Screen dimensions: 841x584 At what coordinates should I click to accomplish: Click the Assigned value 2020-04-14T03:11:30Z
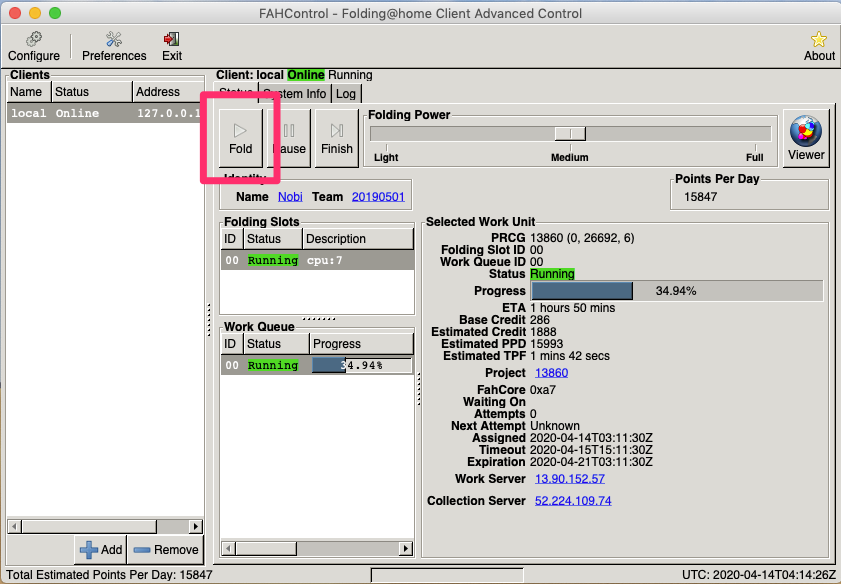(591, 438)
